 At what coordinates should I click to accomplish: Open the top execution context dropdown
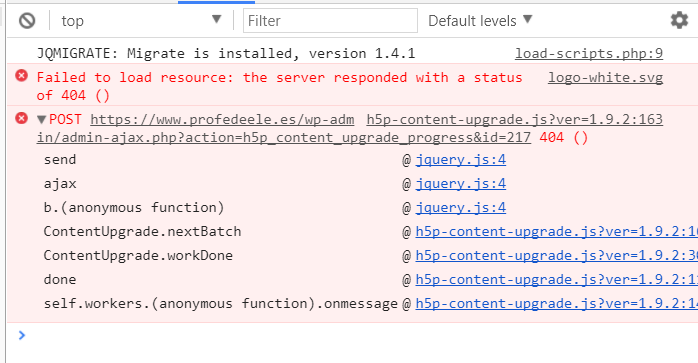(141, 20)
